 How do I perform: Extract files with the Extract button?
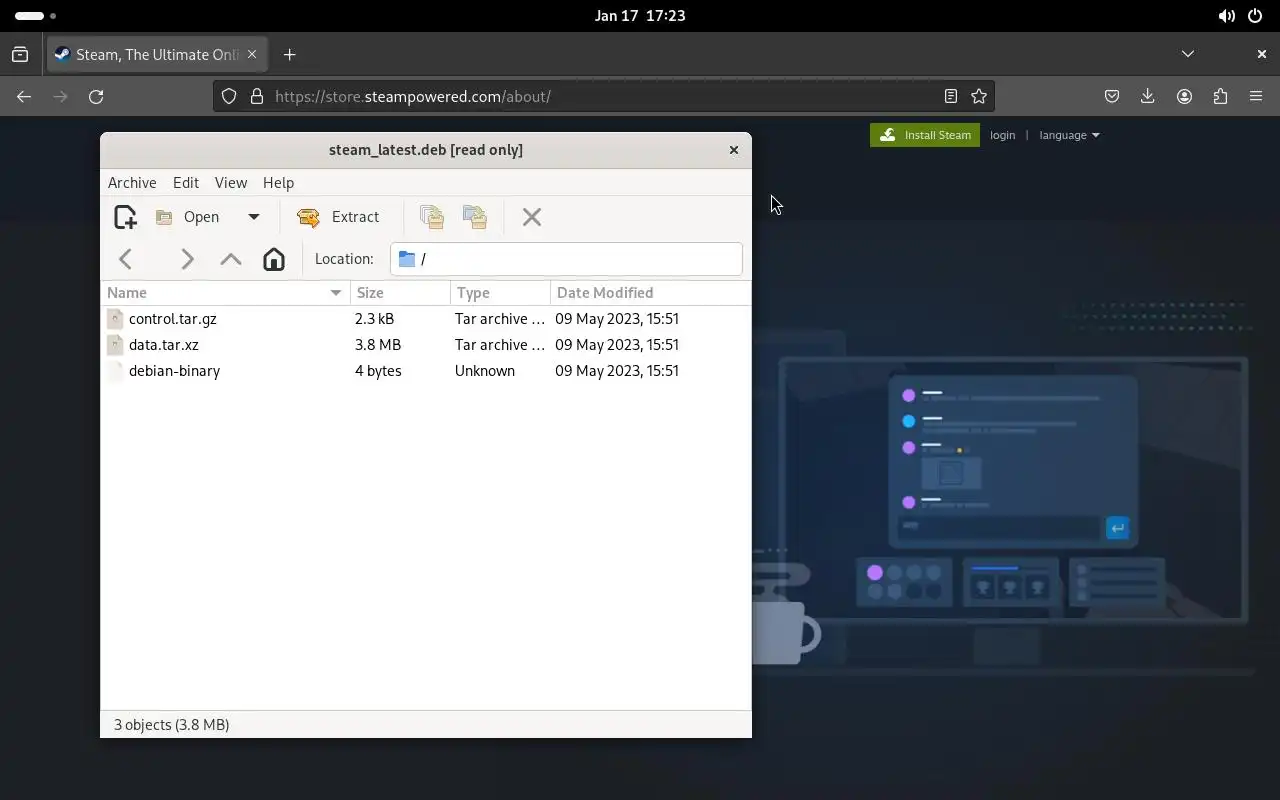coord(339,217)
